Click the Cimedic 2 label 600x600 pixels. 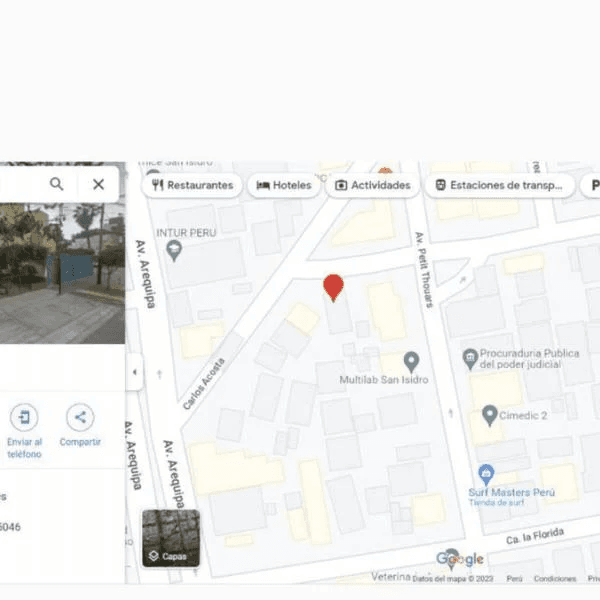523,416
